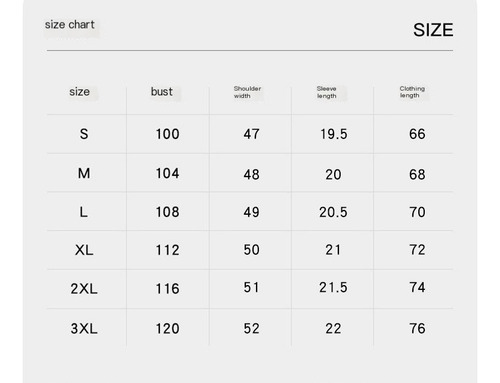Select the 2XL size row label
The image size is (500, 383).
click(84, 289)
